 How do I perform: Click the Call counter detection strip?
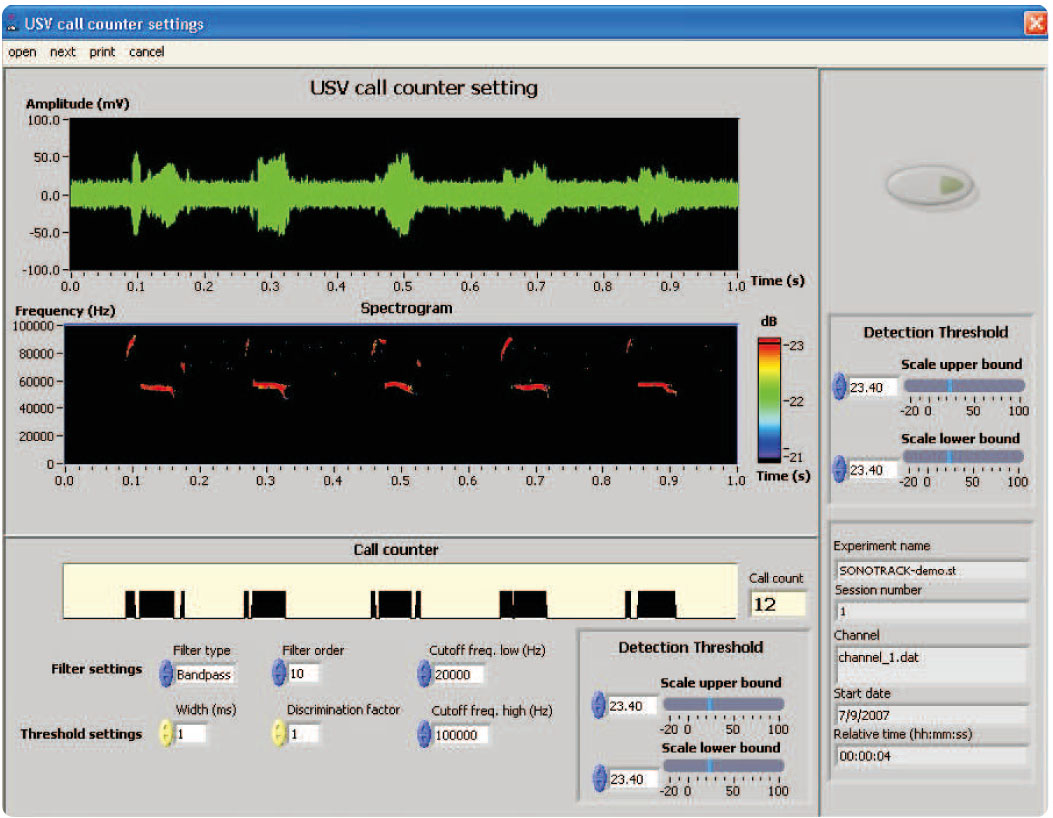coord(400,591)
